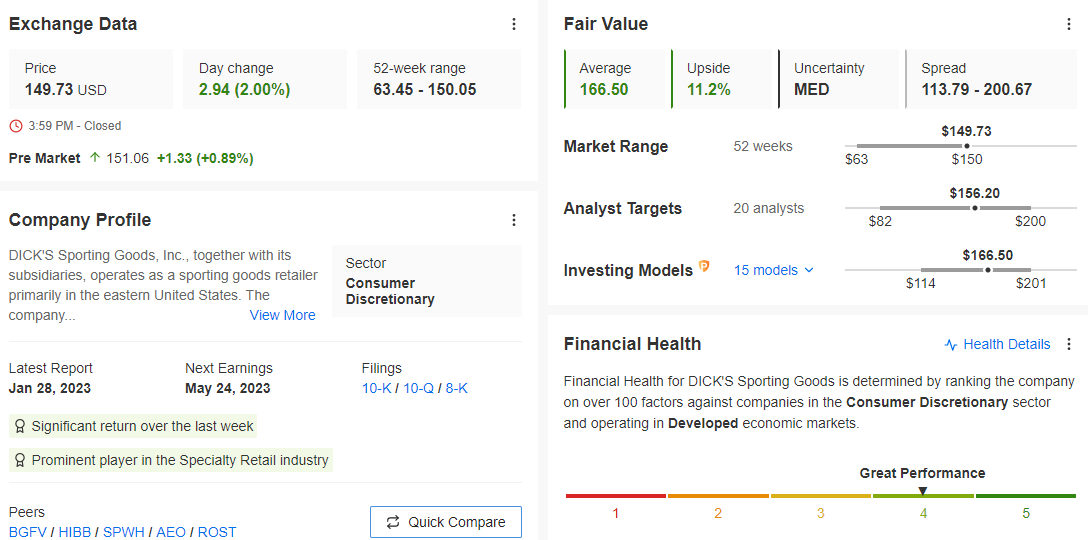
Task: Click View More in company description
Action: click(282, 316)
